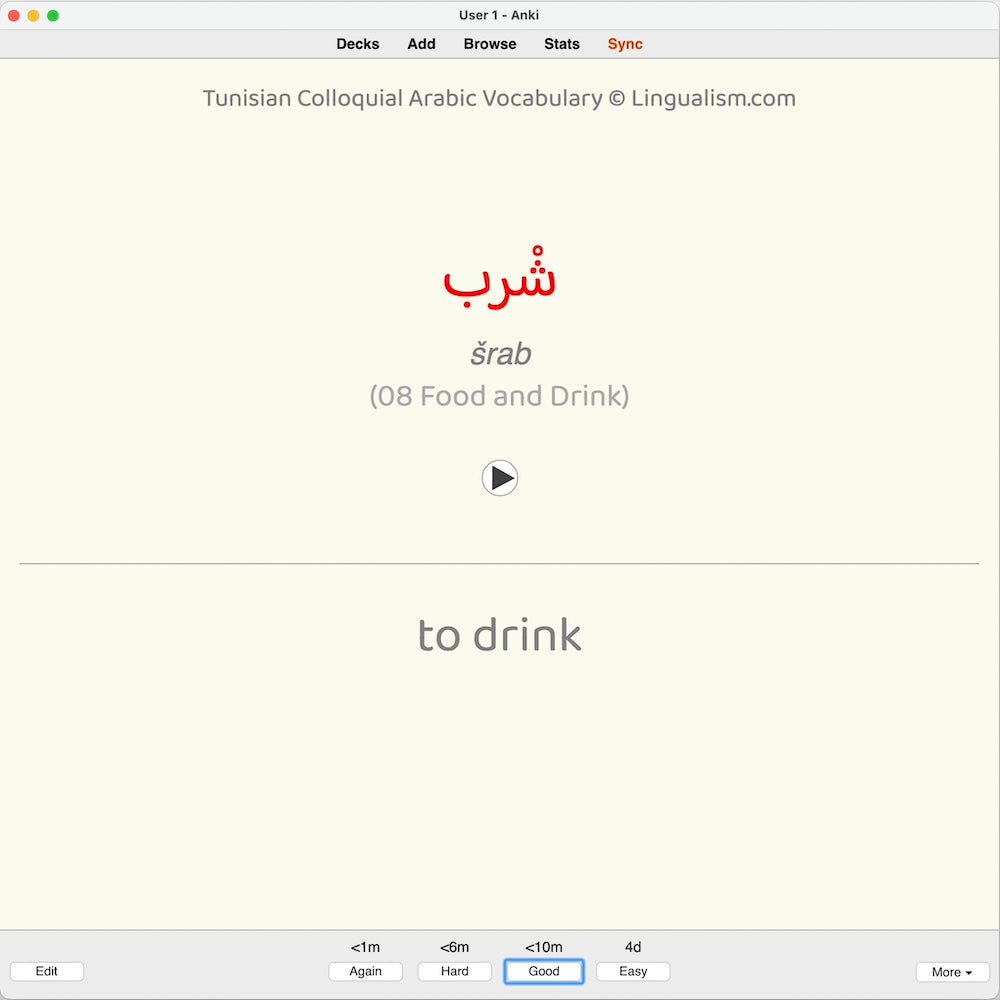Open the Decks screen
Image resolution: width=1000 pixels, height=1000 pixels.
pos(357,44)
